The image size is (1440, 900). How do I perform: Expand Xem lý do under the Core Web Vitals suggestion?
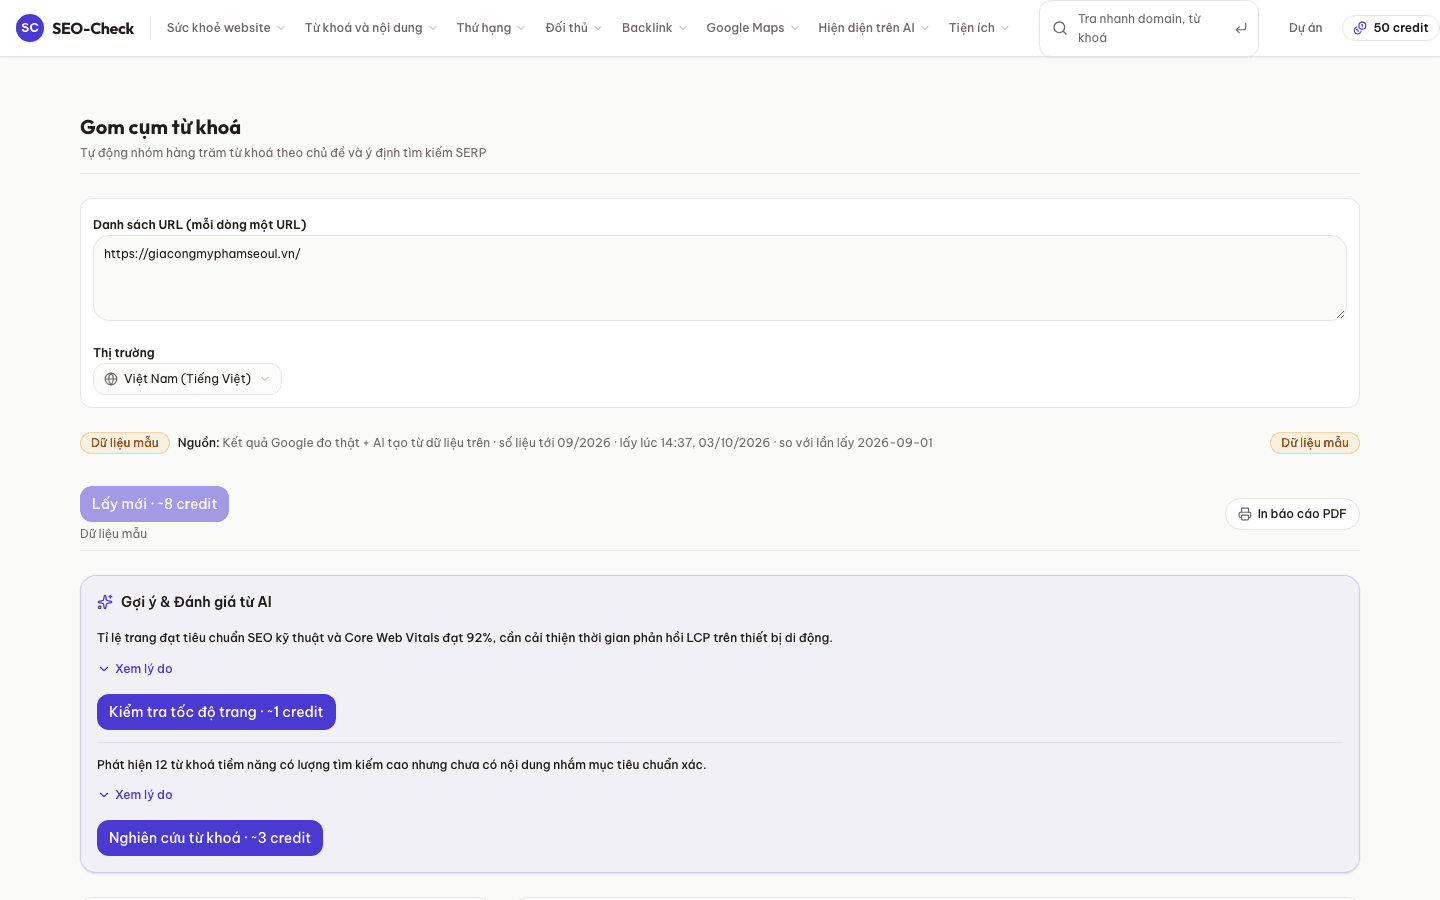(x=135, y=669)
